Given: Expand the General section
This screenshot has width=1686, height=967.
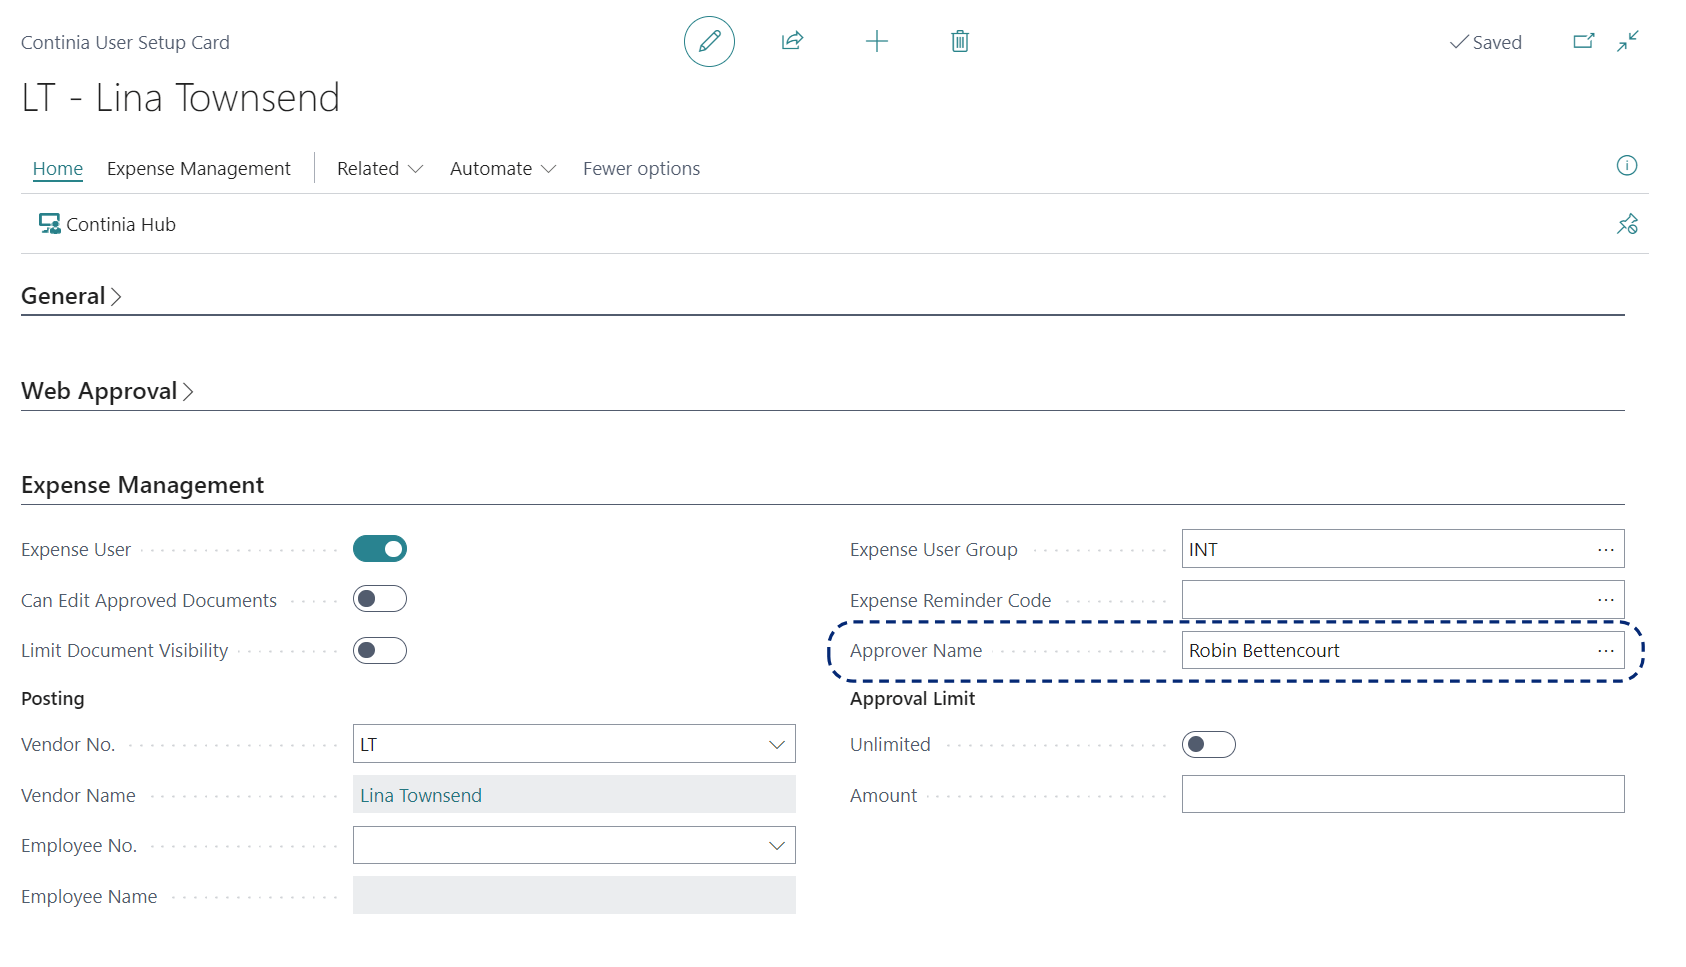Looking at the screenshot, I should tap(71, 296).
